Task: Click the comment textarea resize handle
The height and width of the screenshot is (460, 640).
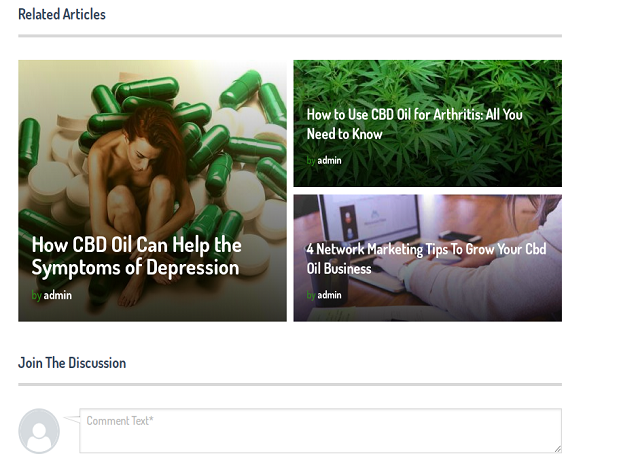Action: click(x=558, y=449)
